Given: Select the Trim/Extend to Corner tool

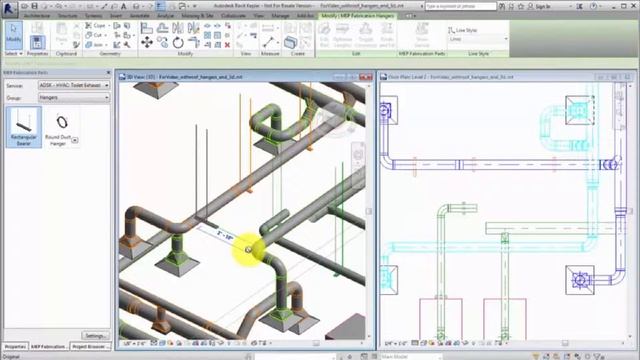Looking at the screenshot, I should (193, 42).
